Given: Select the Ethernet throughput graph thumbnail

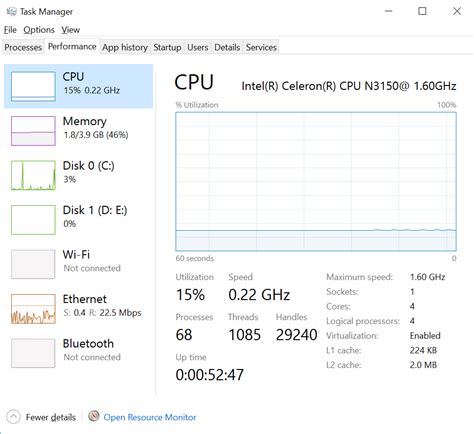Looking at the screenshot, I should click(x=33, y=309).
